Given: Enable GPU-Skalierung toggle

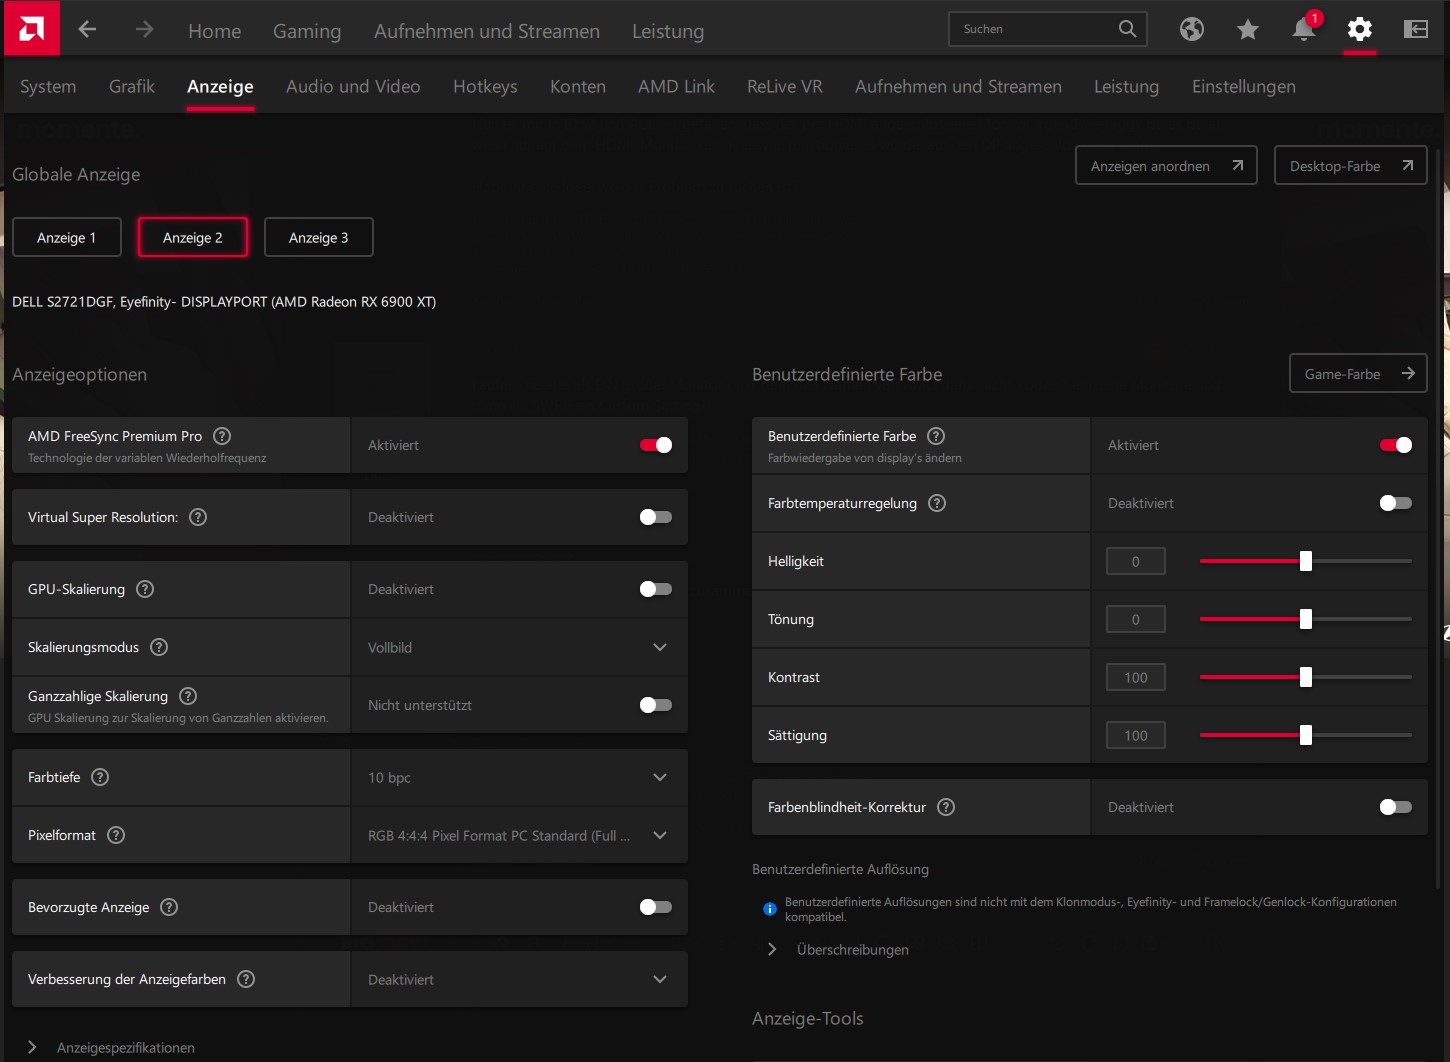Looking at the screenshot, I should pos(656,589).
